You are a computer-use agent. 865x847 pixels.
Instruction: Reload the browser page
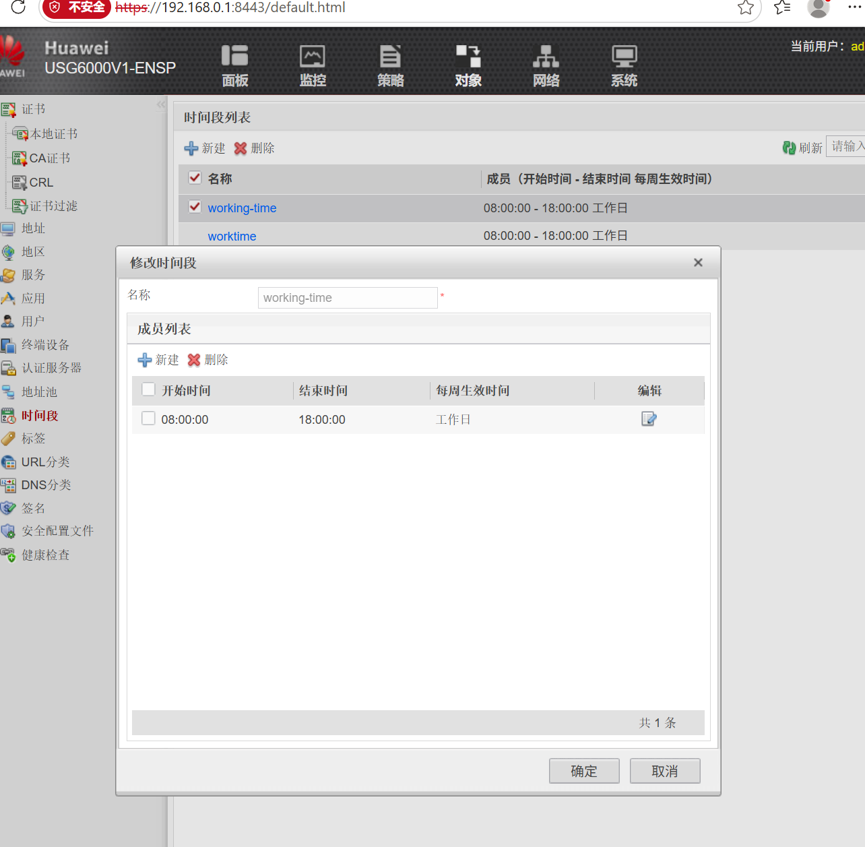click(x=18, y=7)
